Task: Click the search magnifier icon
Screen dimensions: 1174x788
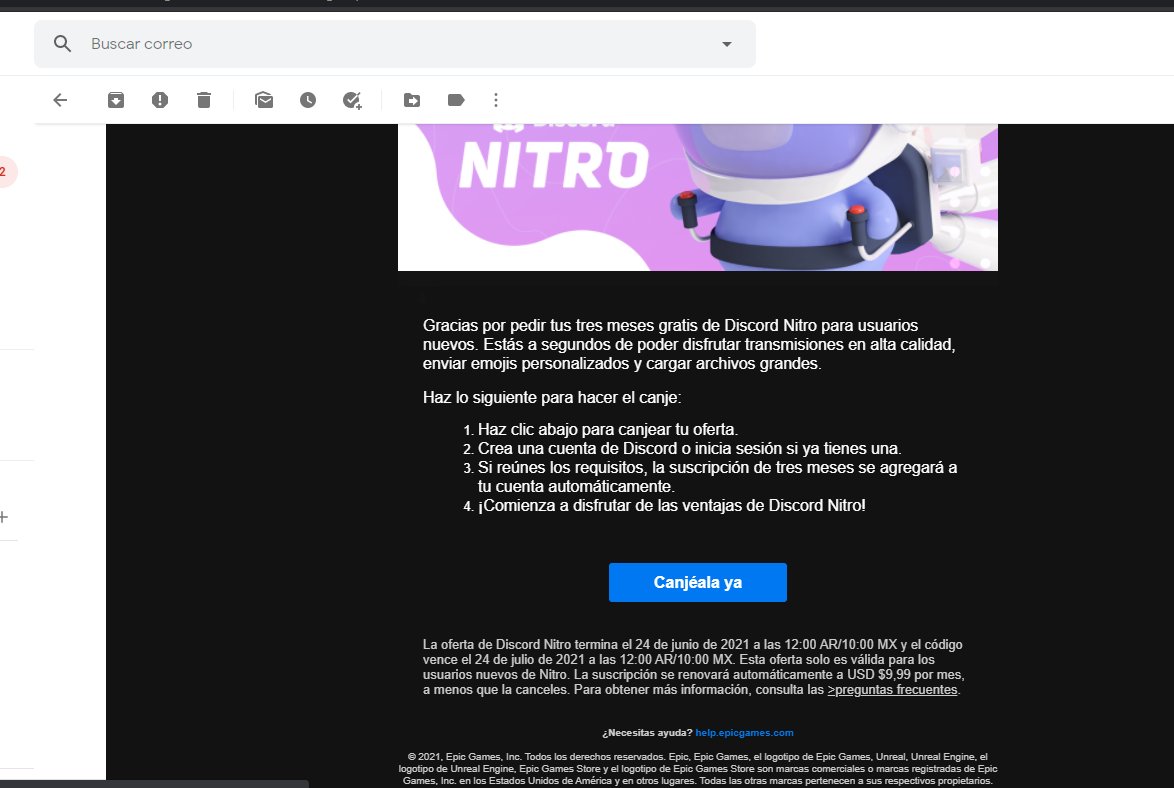Action: (63, 44)
